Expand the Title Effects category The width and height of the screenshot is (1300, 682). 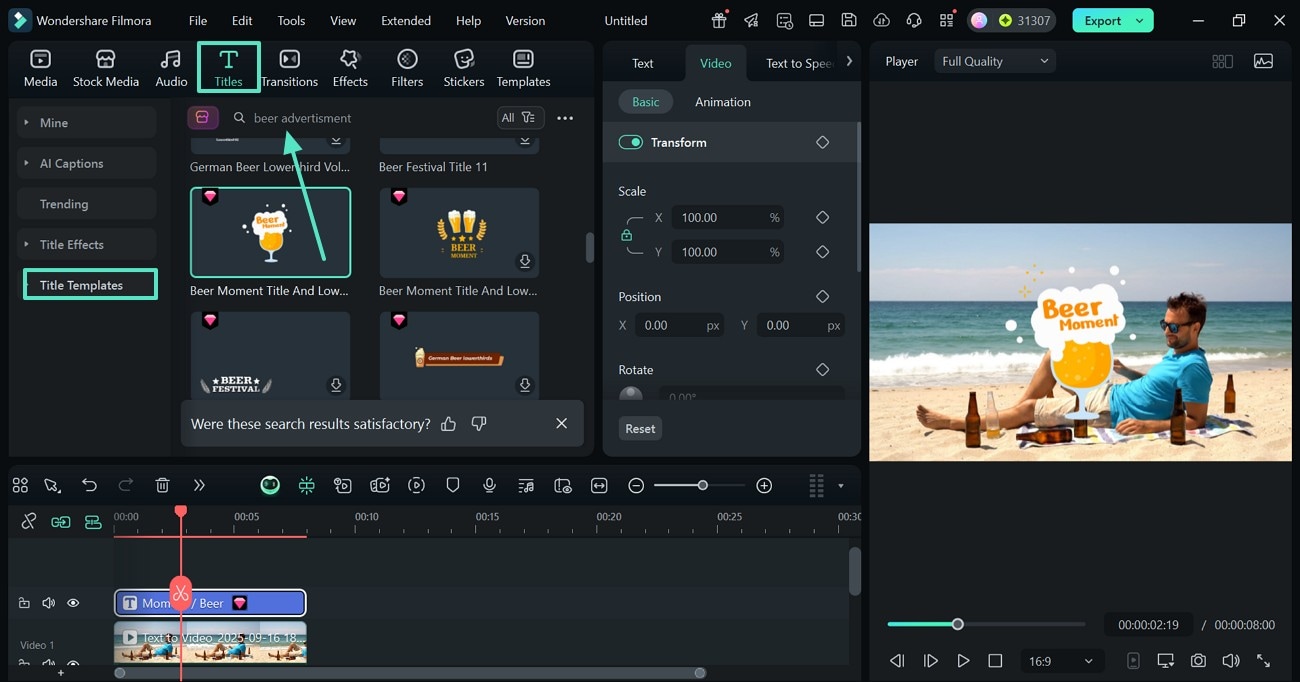click(x=87, y=244)
